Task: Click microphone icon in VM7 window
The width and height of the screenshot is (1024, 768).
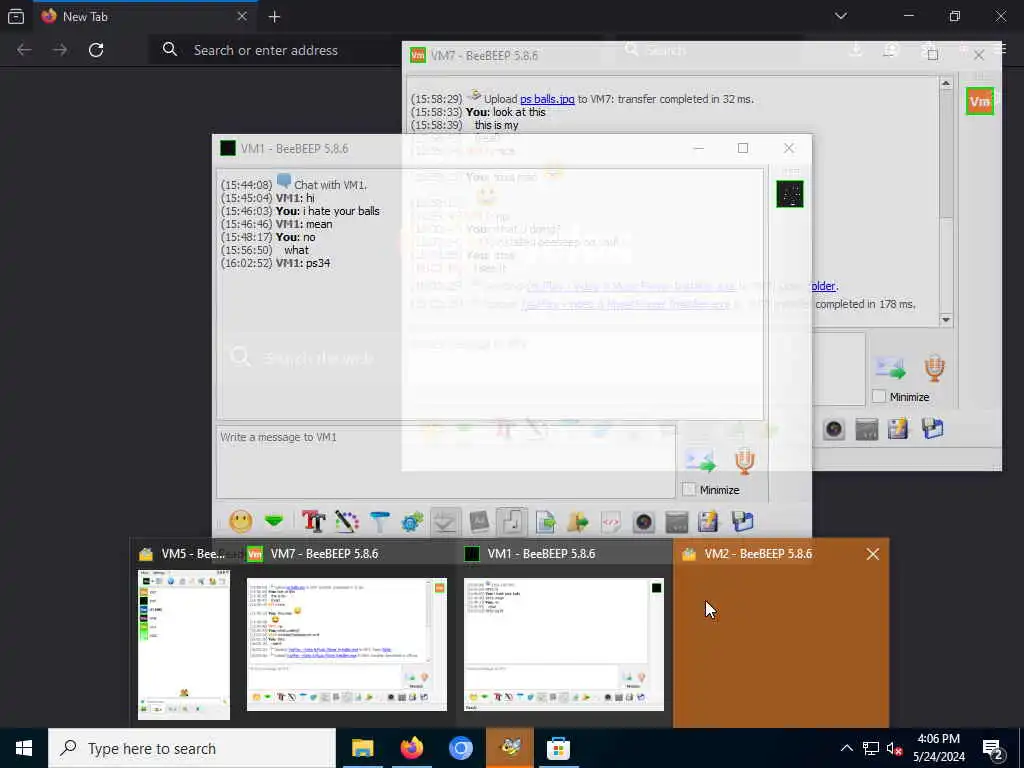Action: 935,368
